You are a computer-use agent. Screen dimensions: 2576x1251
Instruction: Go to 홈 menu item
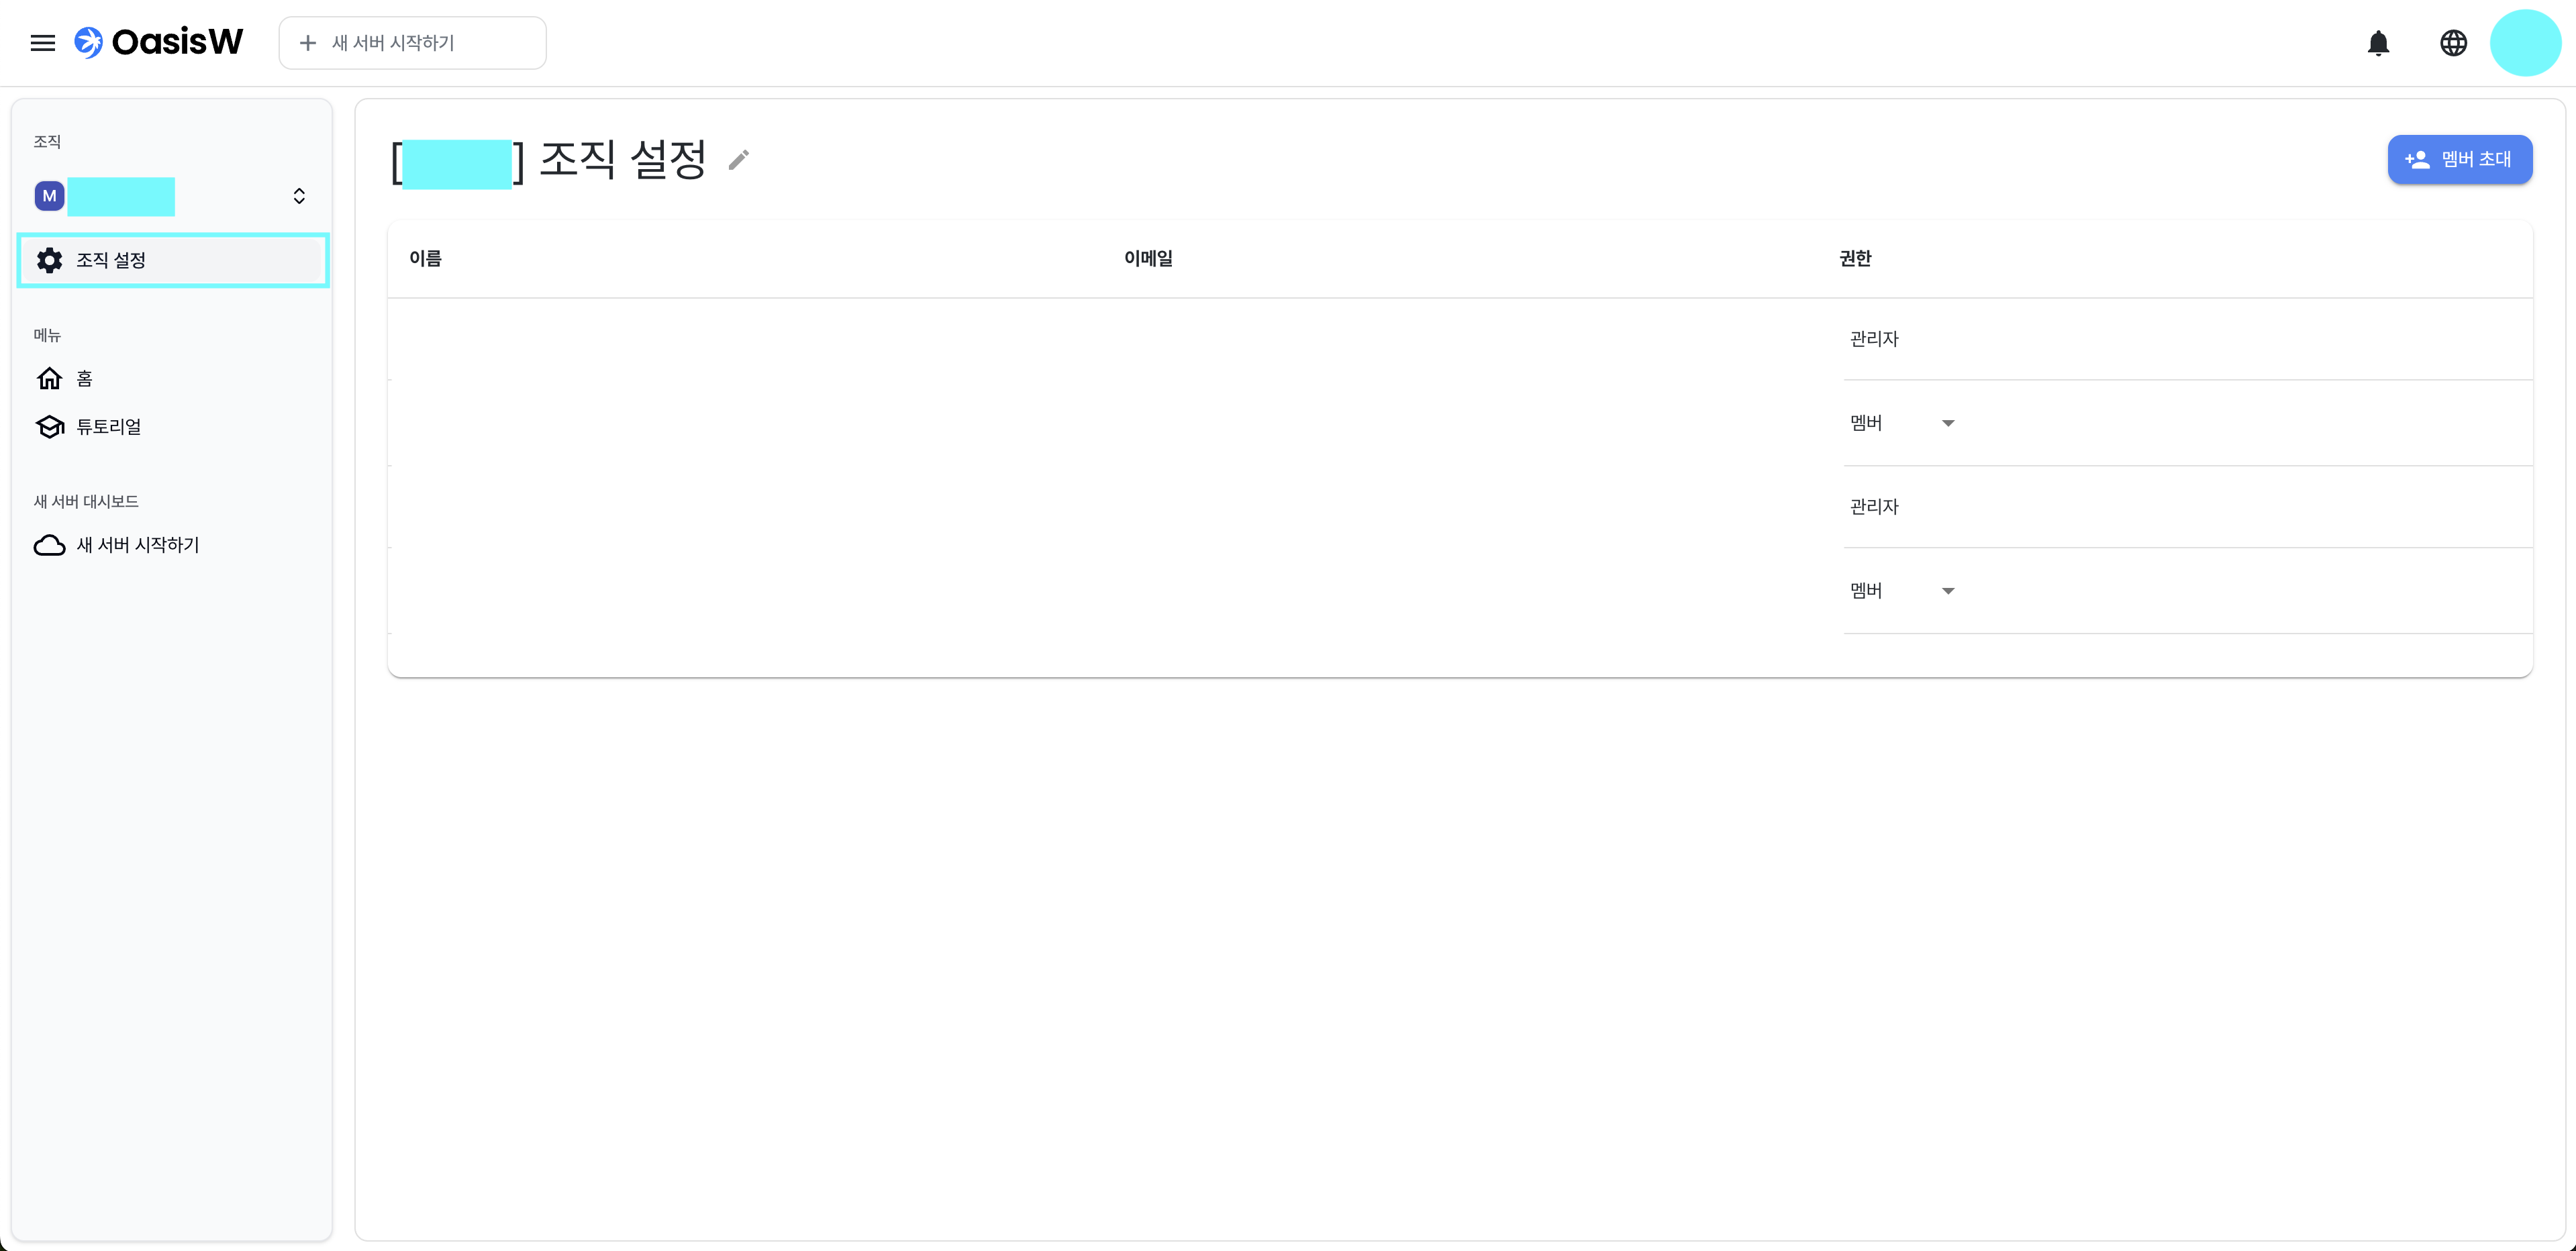pos(85,379)
